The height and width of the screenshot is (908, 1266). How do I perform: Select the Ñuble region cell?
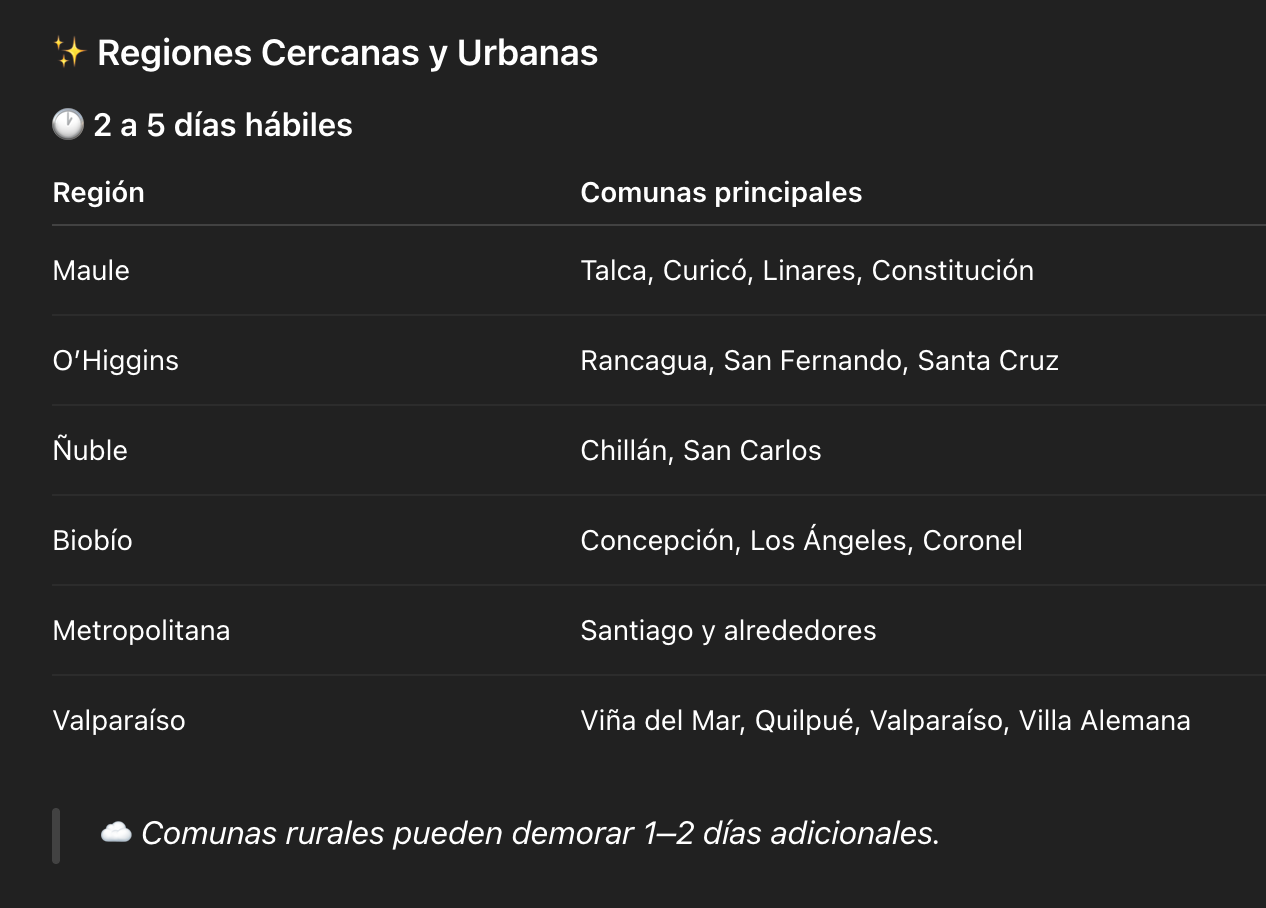pyautogui.click(x=90, y=450)
